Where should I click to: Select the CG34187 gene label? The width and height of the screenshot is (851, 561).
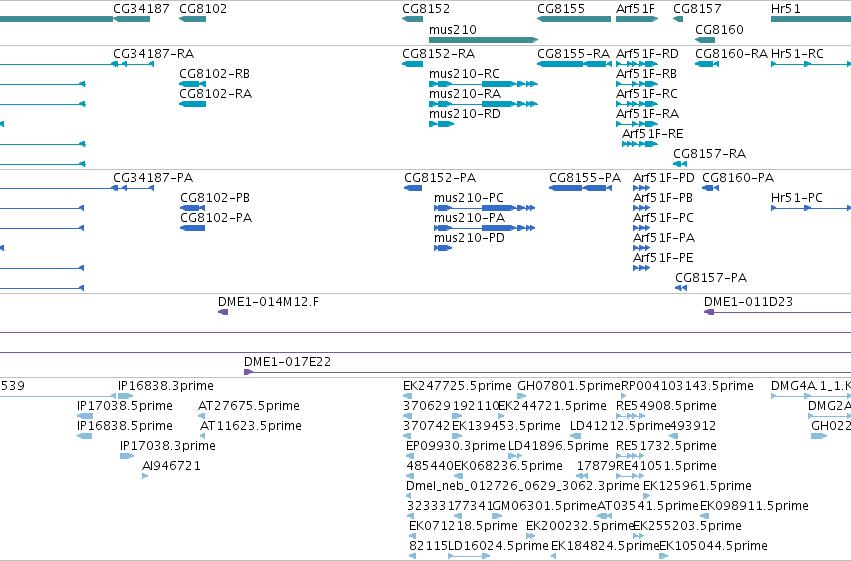(x=141, y=9)
